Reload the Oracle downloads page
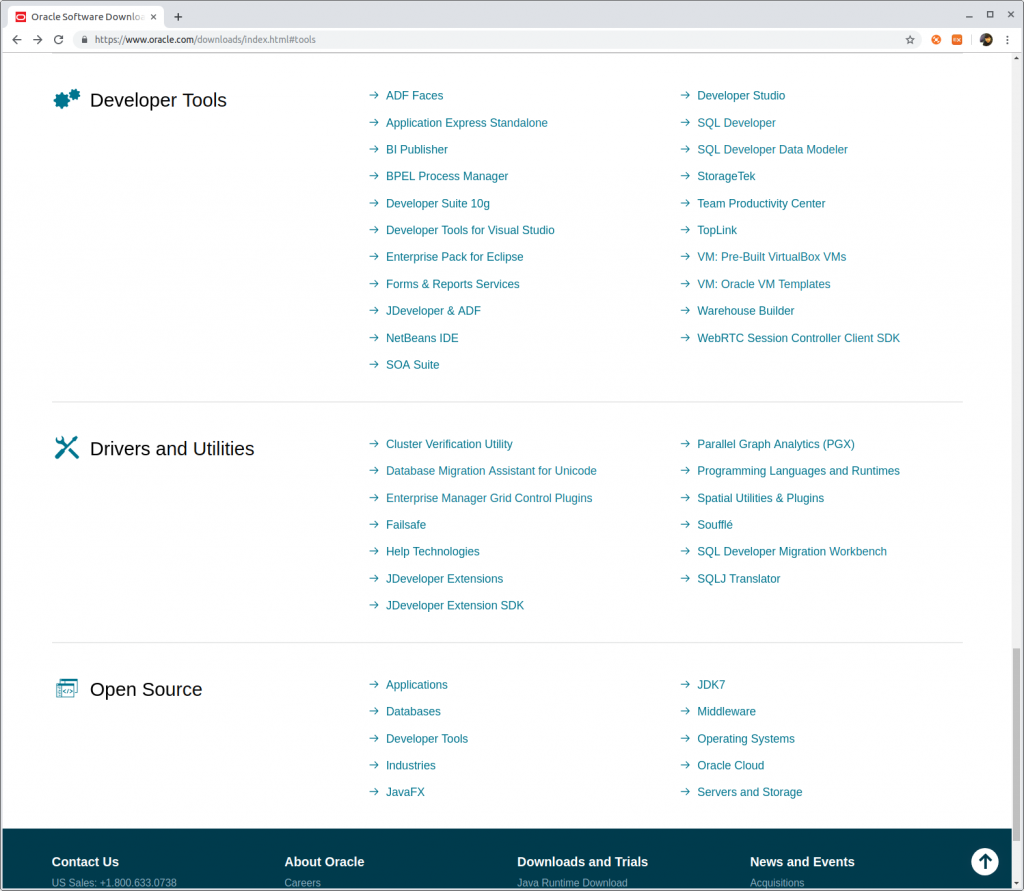1024x891 pixels. [x=59, y=40]
